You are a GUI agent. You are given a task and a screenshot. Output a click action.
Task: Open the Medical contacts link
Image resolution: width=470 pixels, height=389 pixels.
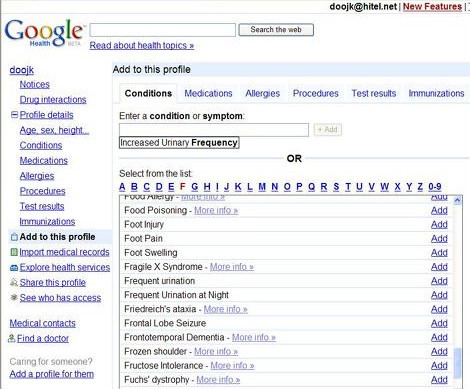point(43,323)
